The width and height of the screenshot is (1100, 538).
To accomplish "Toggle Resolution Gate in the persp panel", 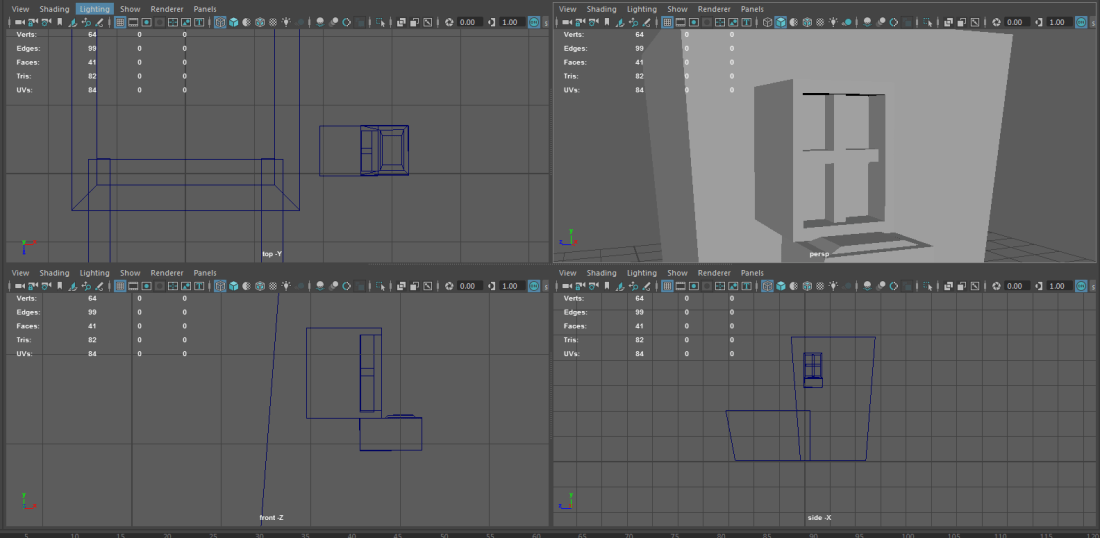I will coord(693,22).
